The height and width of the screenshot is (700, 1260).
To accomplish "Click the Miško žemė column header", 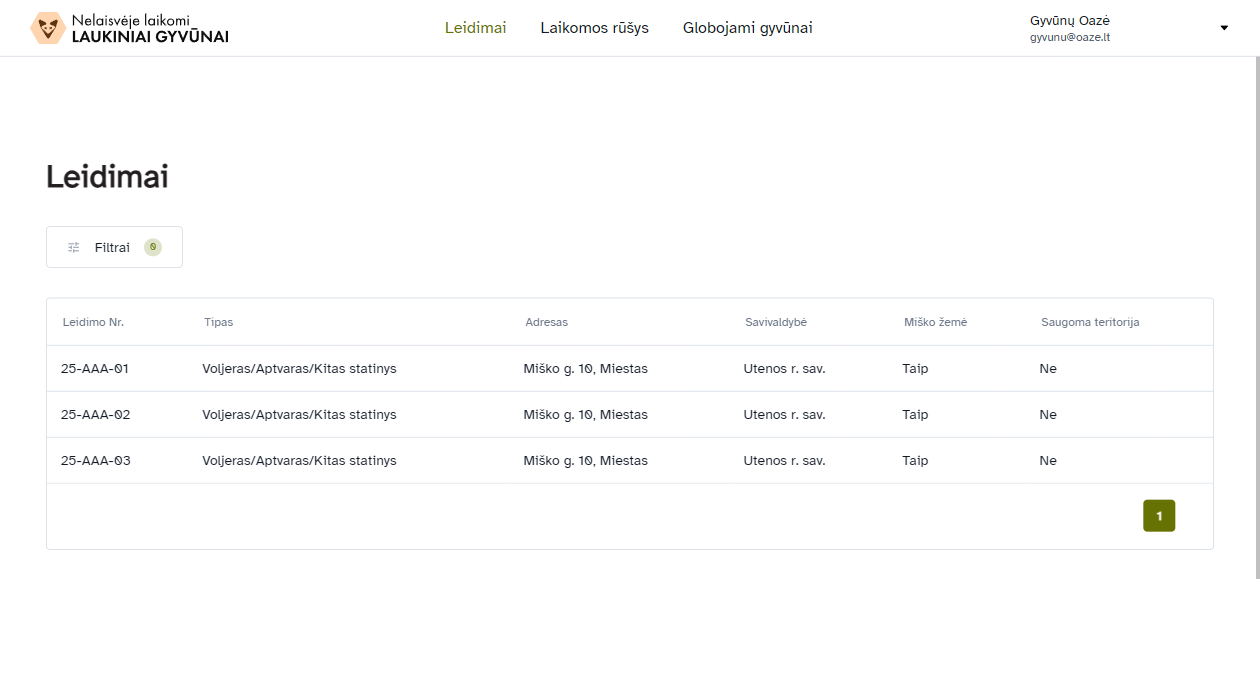I will coord(935,322).
